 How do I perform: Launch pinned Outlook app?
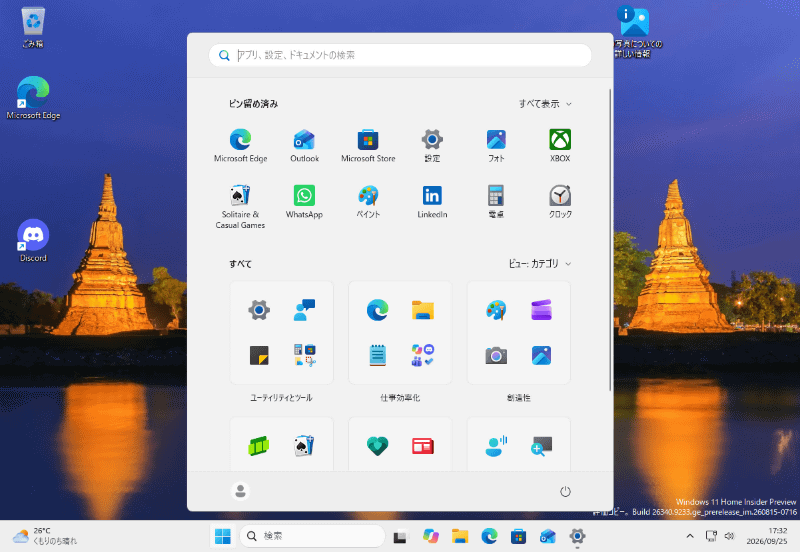pyautogui.click(x=305, y=145)
